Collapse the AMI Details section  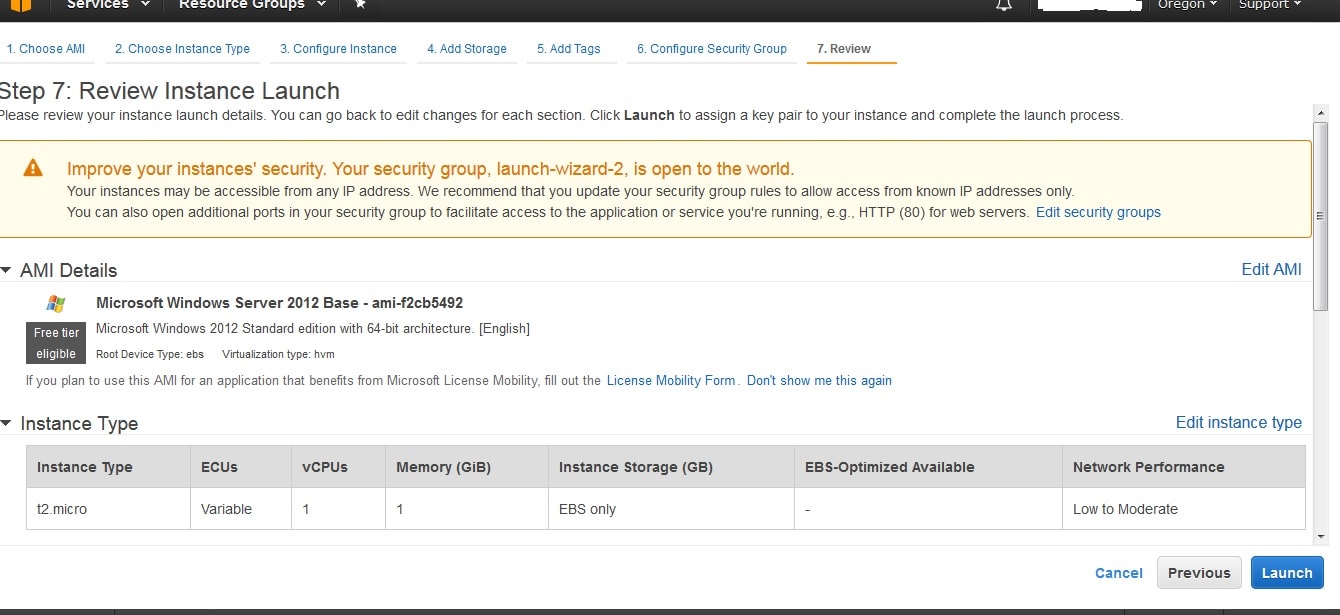(x=6, y=270)
